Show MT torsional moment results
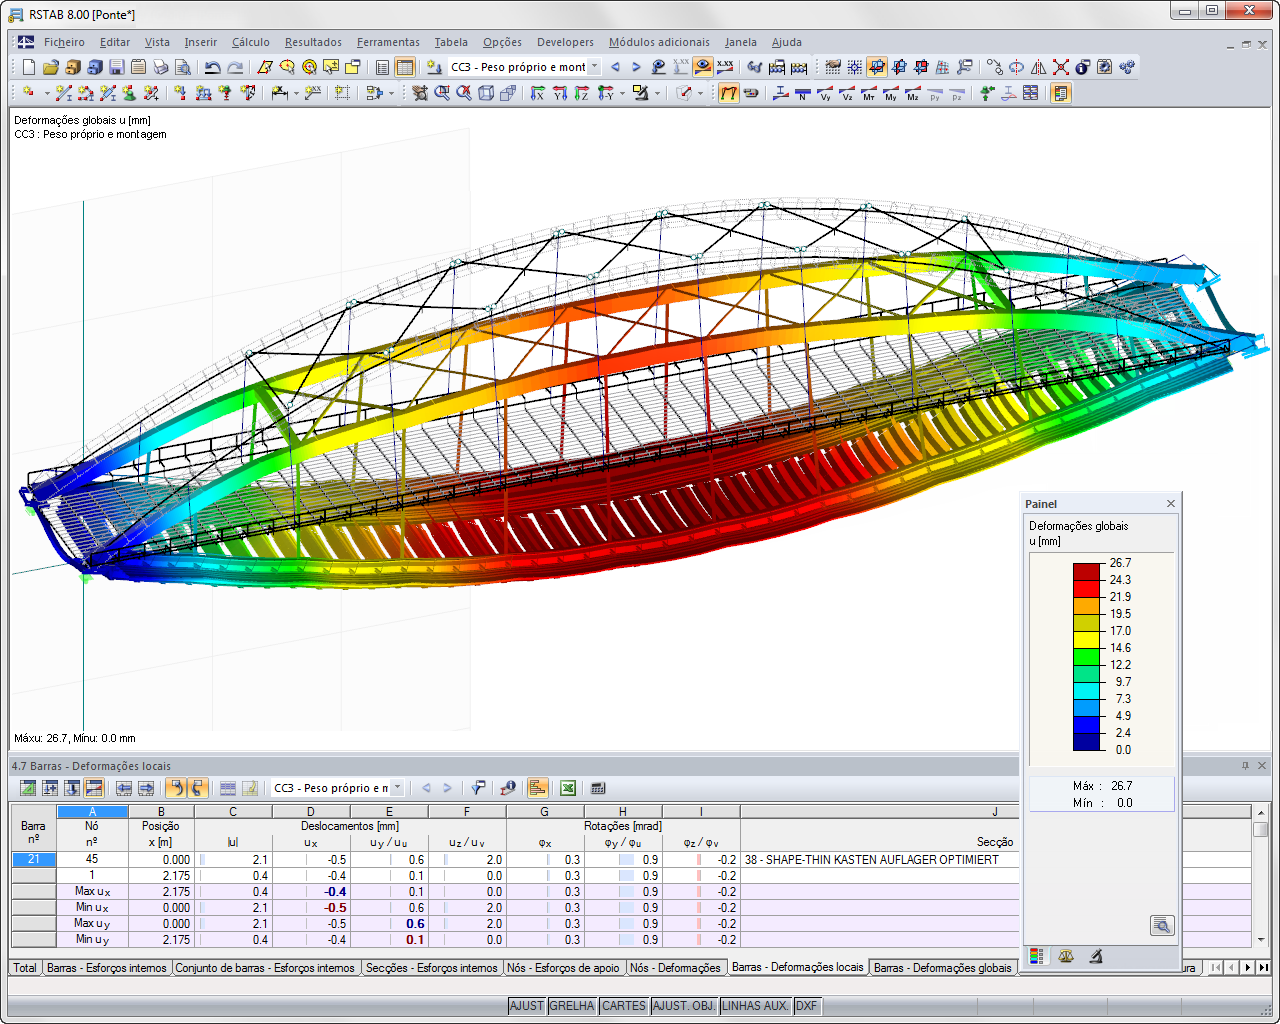Viewport: 1280px width, 1024px height. point(869,93)
